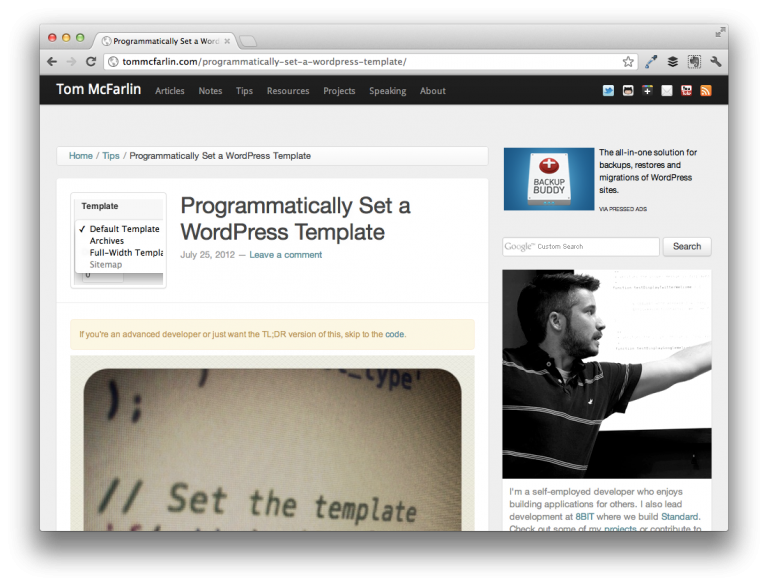Close the current browser tab
This screenshot has width=768, height=586.
pos(227,41)
